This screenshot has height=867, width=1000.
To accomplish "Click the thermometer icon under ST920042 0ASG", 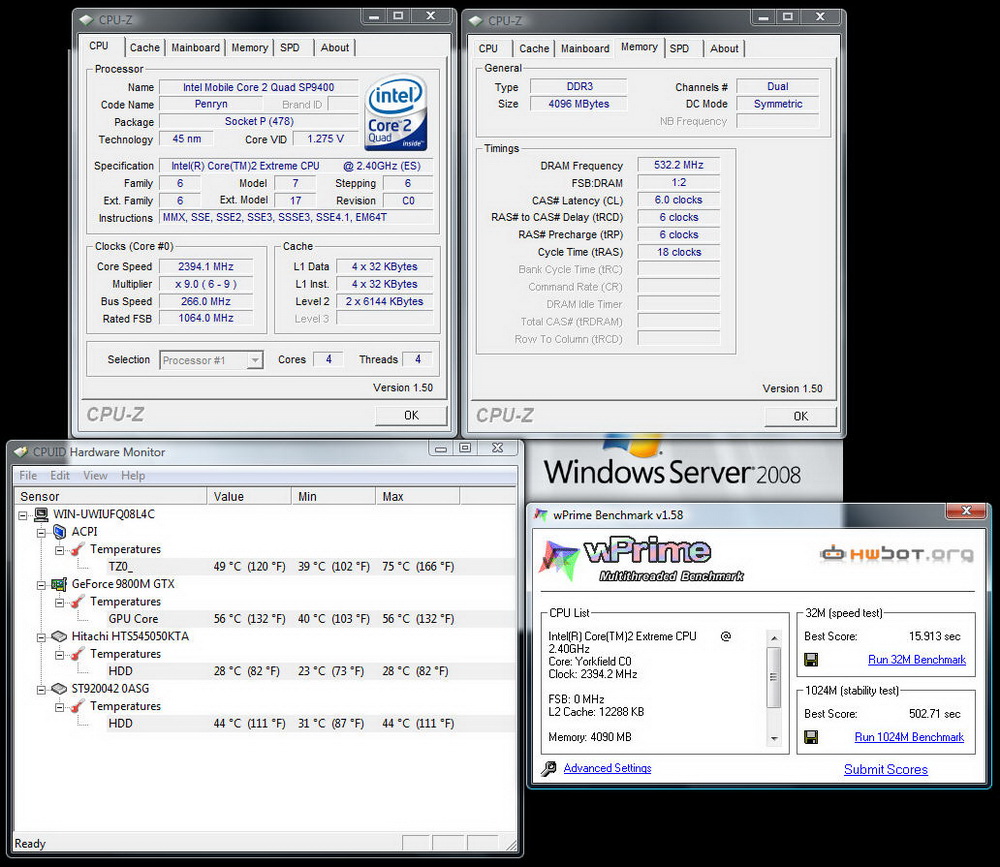I will (77, 706).
